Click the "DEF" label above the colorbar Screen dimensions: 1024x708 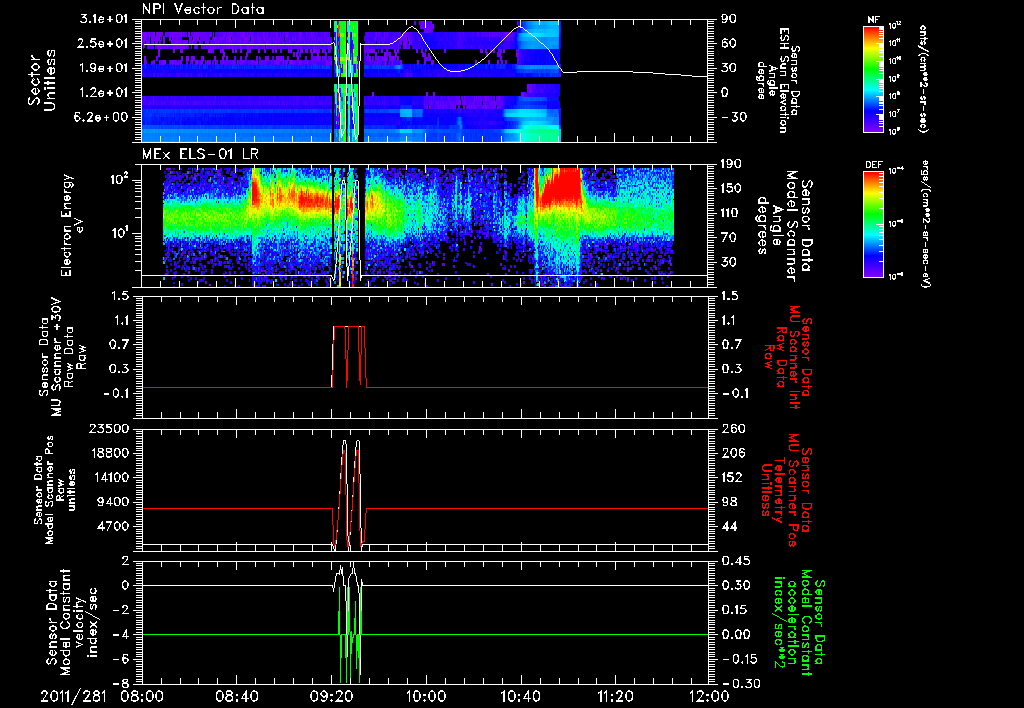pos(873,165)
